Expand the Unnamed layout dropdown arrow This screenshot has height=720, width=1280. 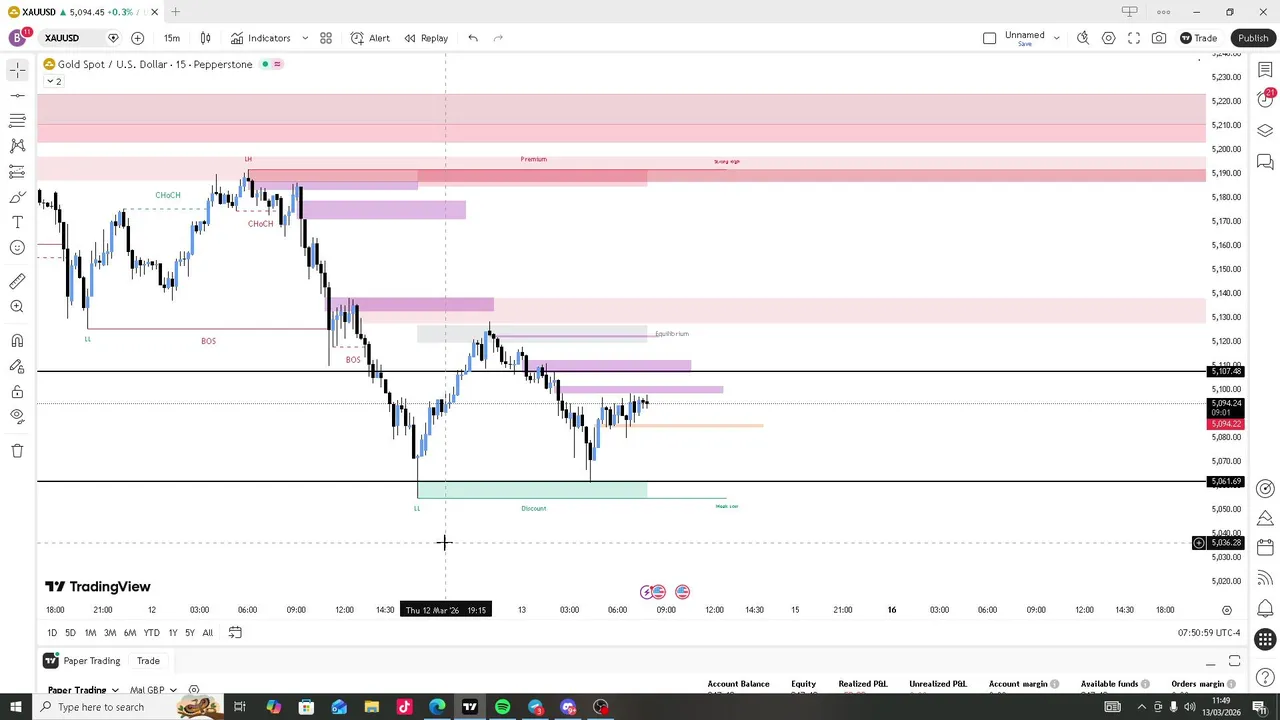pyautogui.click(x=1056, y=38)
